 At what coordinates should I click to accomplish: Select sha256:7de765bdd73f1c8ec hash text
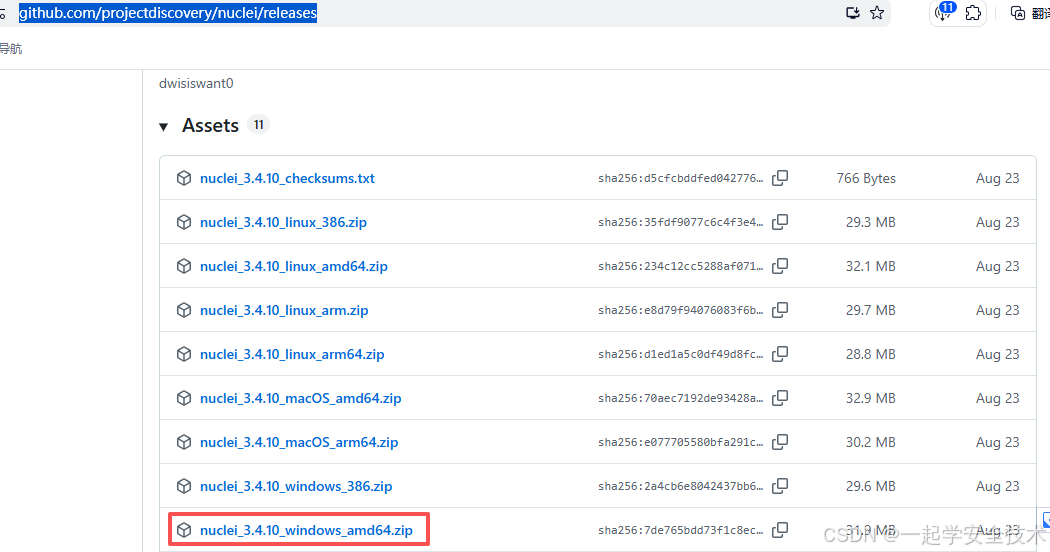click(680, 531)
